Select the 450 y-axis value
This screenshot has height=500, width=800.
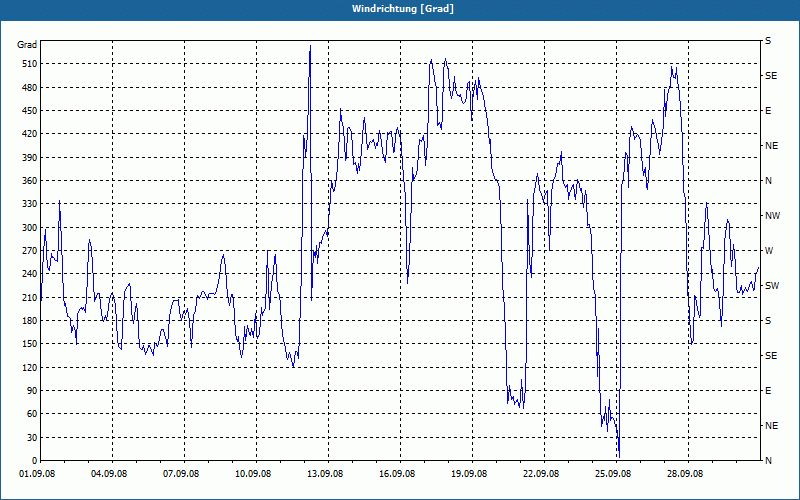pyautogui.click(x=30, y=111)
